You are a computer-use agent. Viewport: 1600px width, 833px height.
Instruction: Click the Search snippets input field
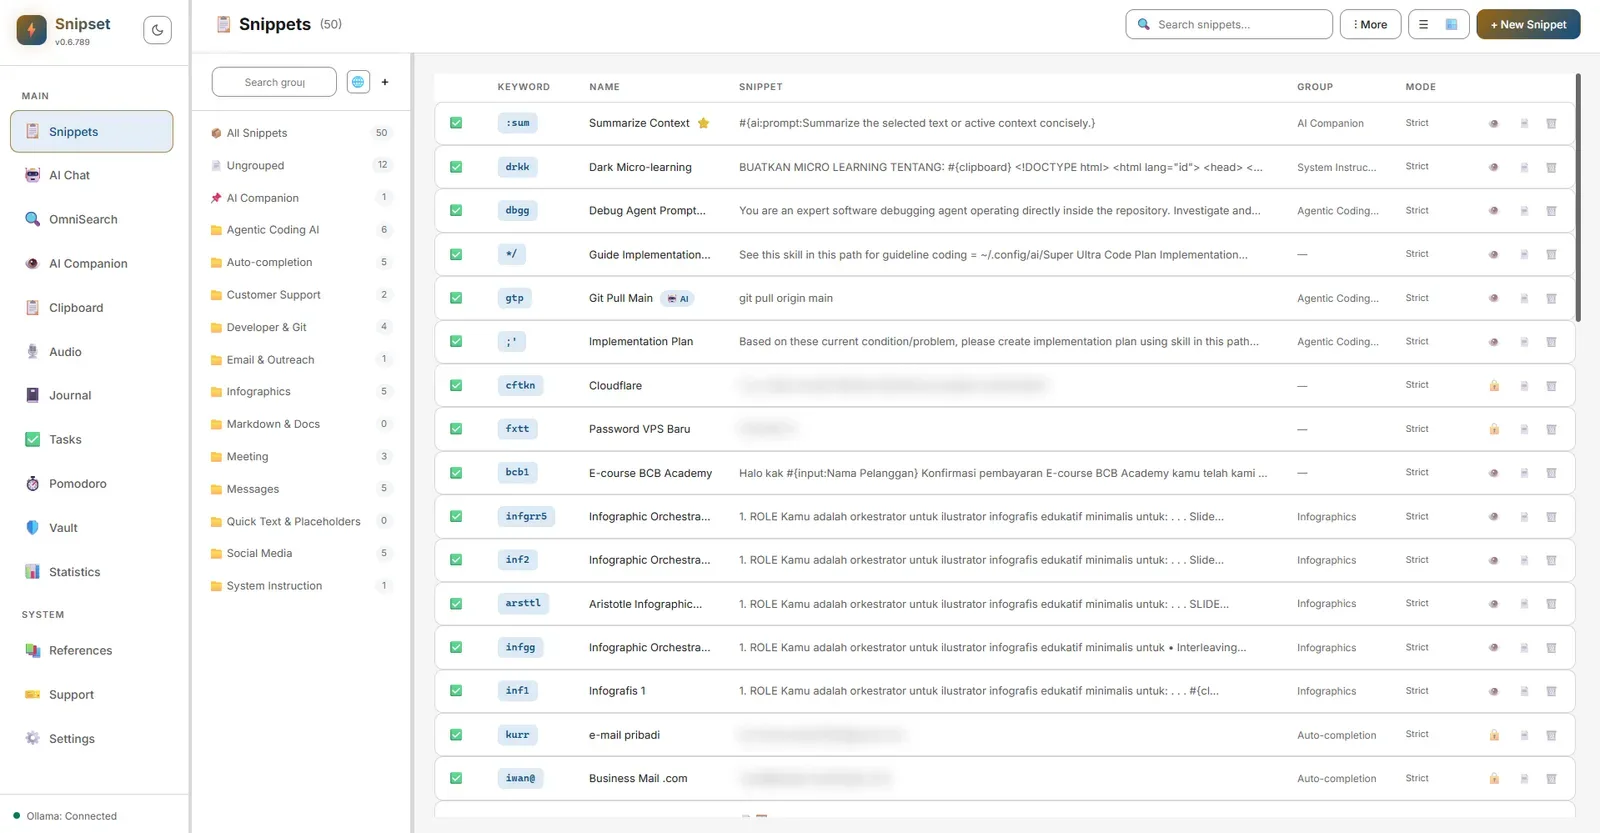(1229, 24)
